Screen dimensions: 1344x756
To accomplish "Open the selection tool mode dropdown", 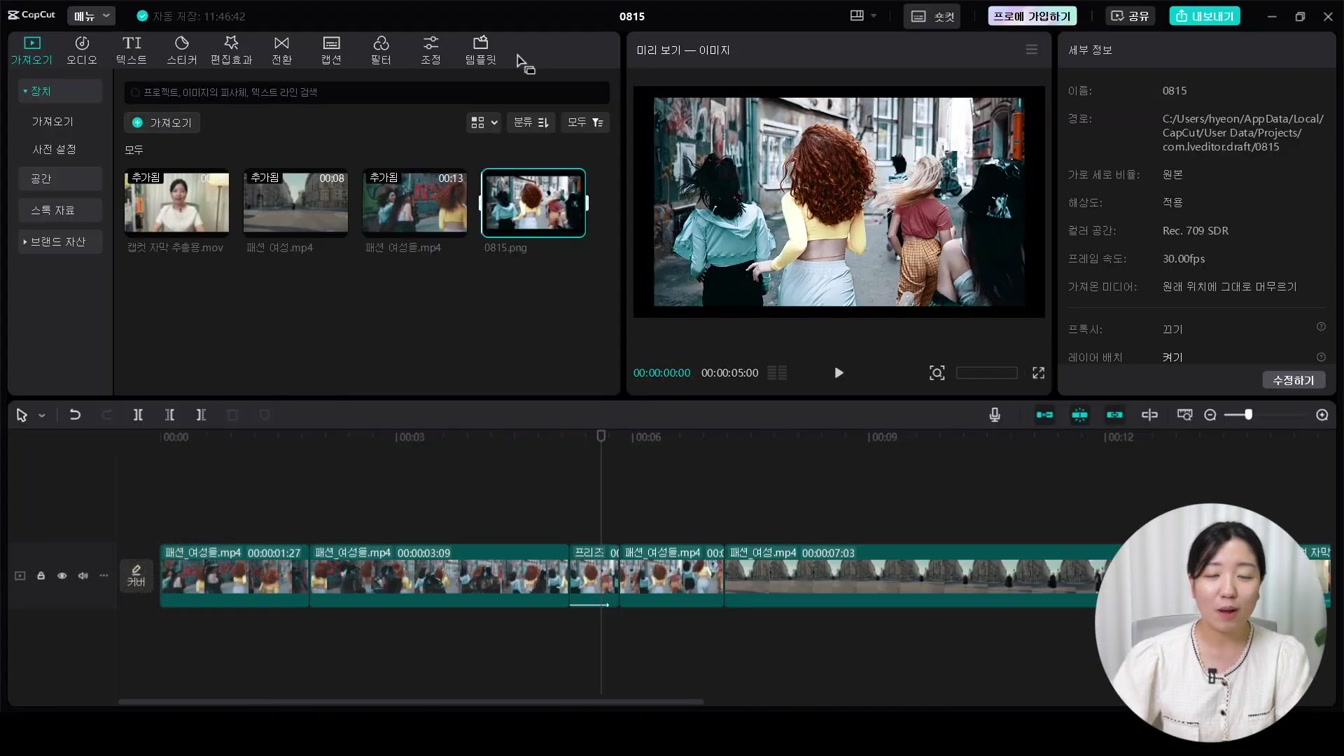I will [42, 415].
